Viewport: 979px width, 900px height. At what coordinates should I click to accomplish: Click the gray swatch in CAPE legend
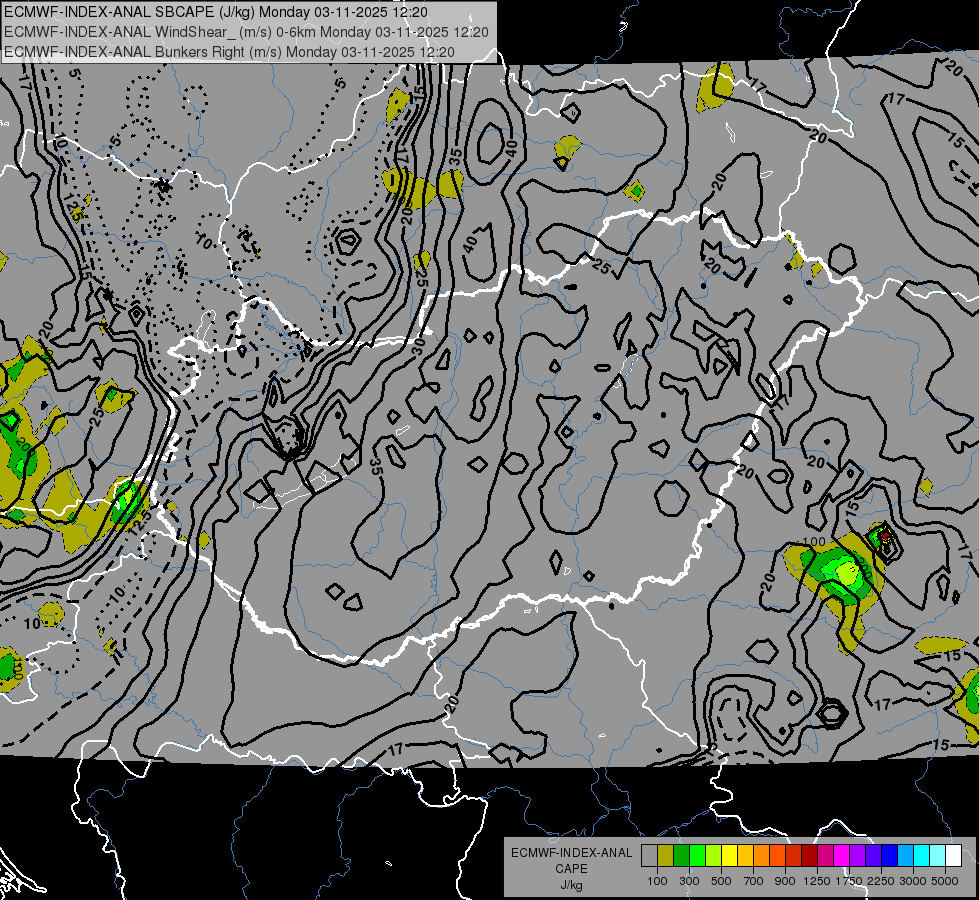point(649,855)
